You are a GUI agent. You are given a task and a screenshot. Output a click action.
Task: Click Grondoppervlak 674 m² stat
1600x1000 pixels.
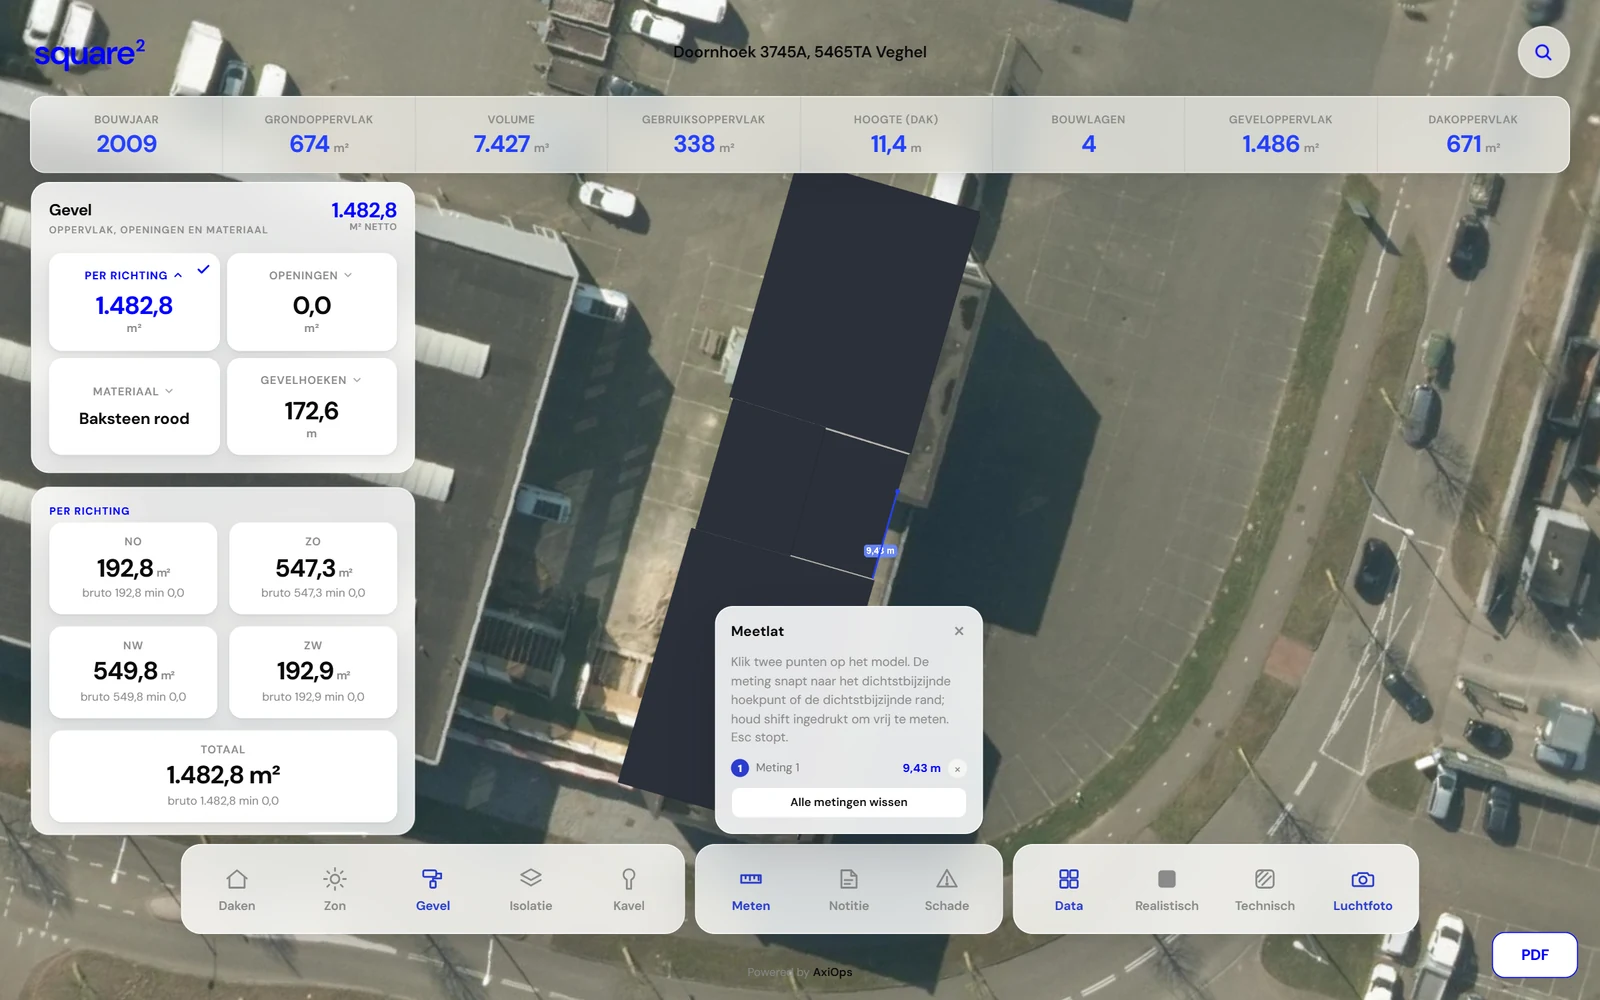click(x=318, y=135)
